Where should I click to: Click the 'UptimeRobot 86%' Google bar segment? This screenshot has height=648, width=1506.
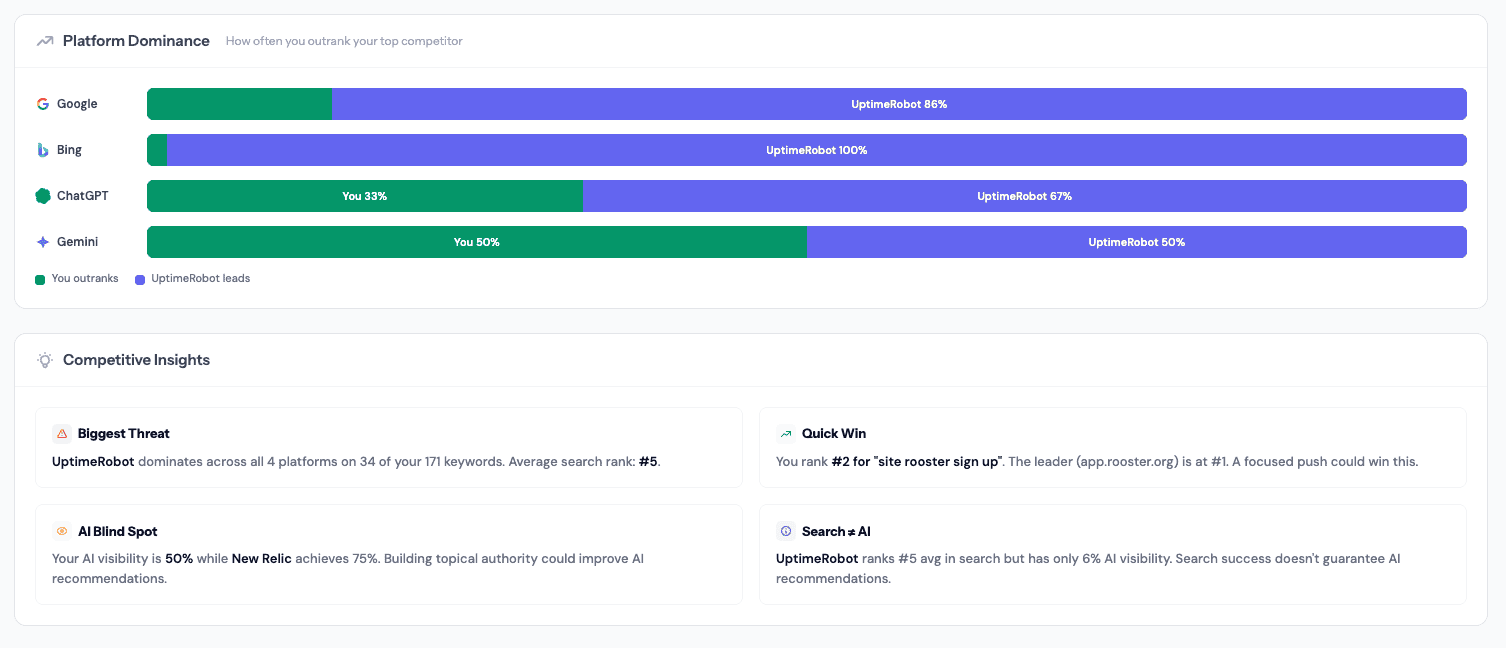pyautogui.click(x=899, y=104)
